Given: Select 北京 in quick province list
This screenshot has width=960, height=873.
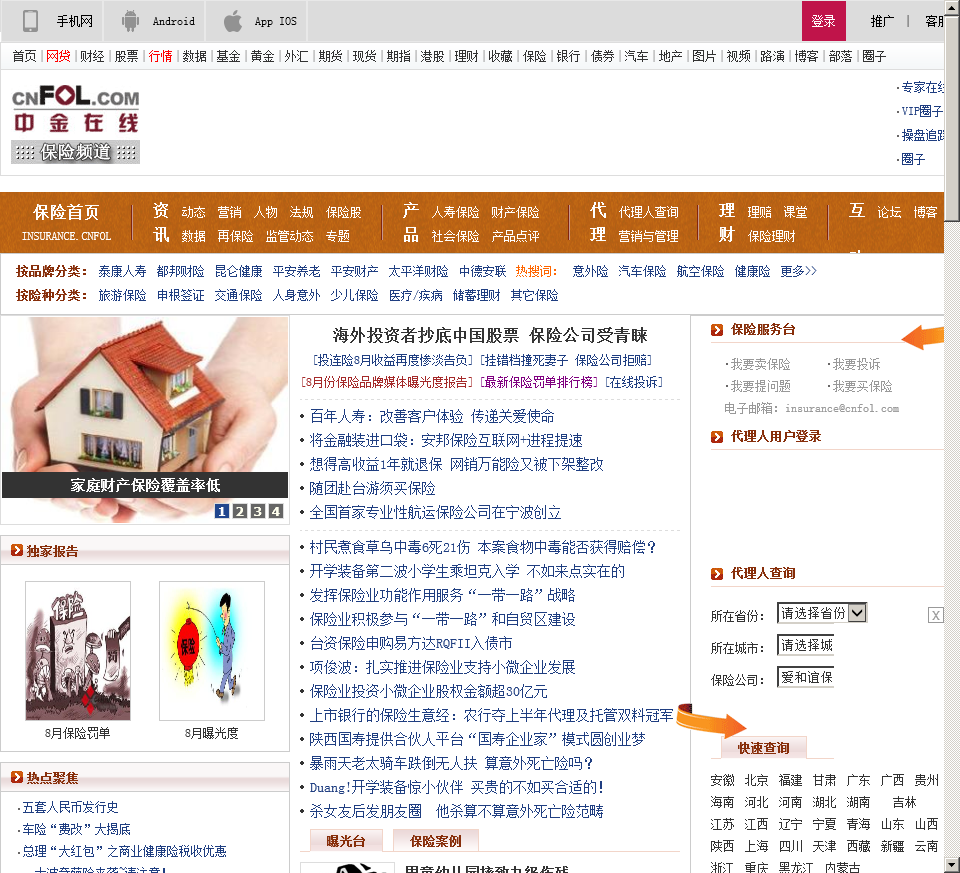Looking at the screenshot, I should (x=756, y=781).
